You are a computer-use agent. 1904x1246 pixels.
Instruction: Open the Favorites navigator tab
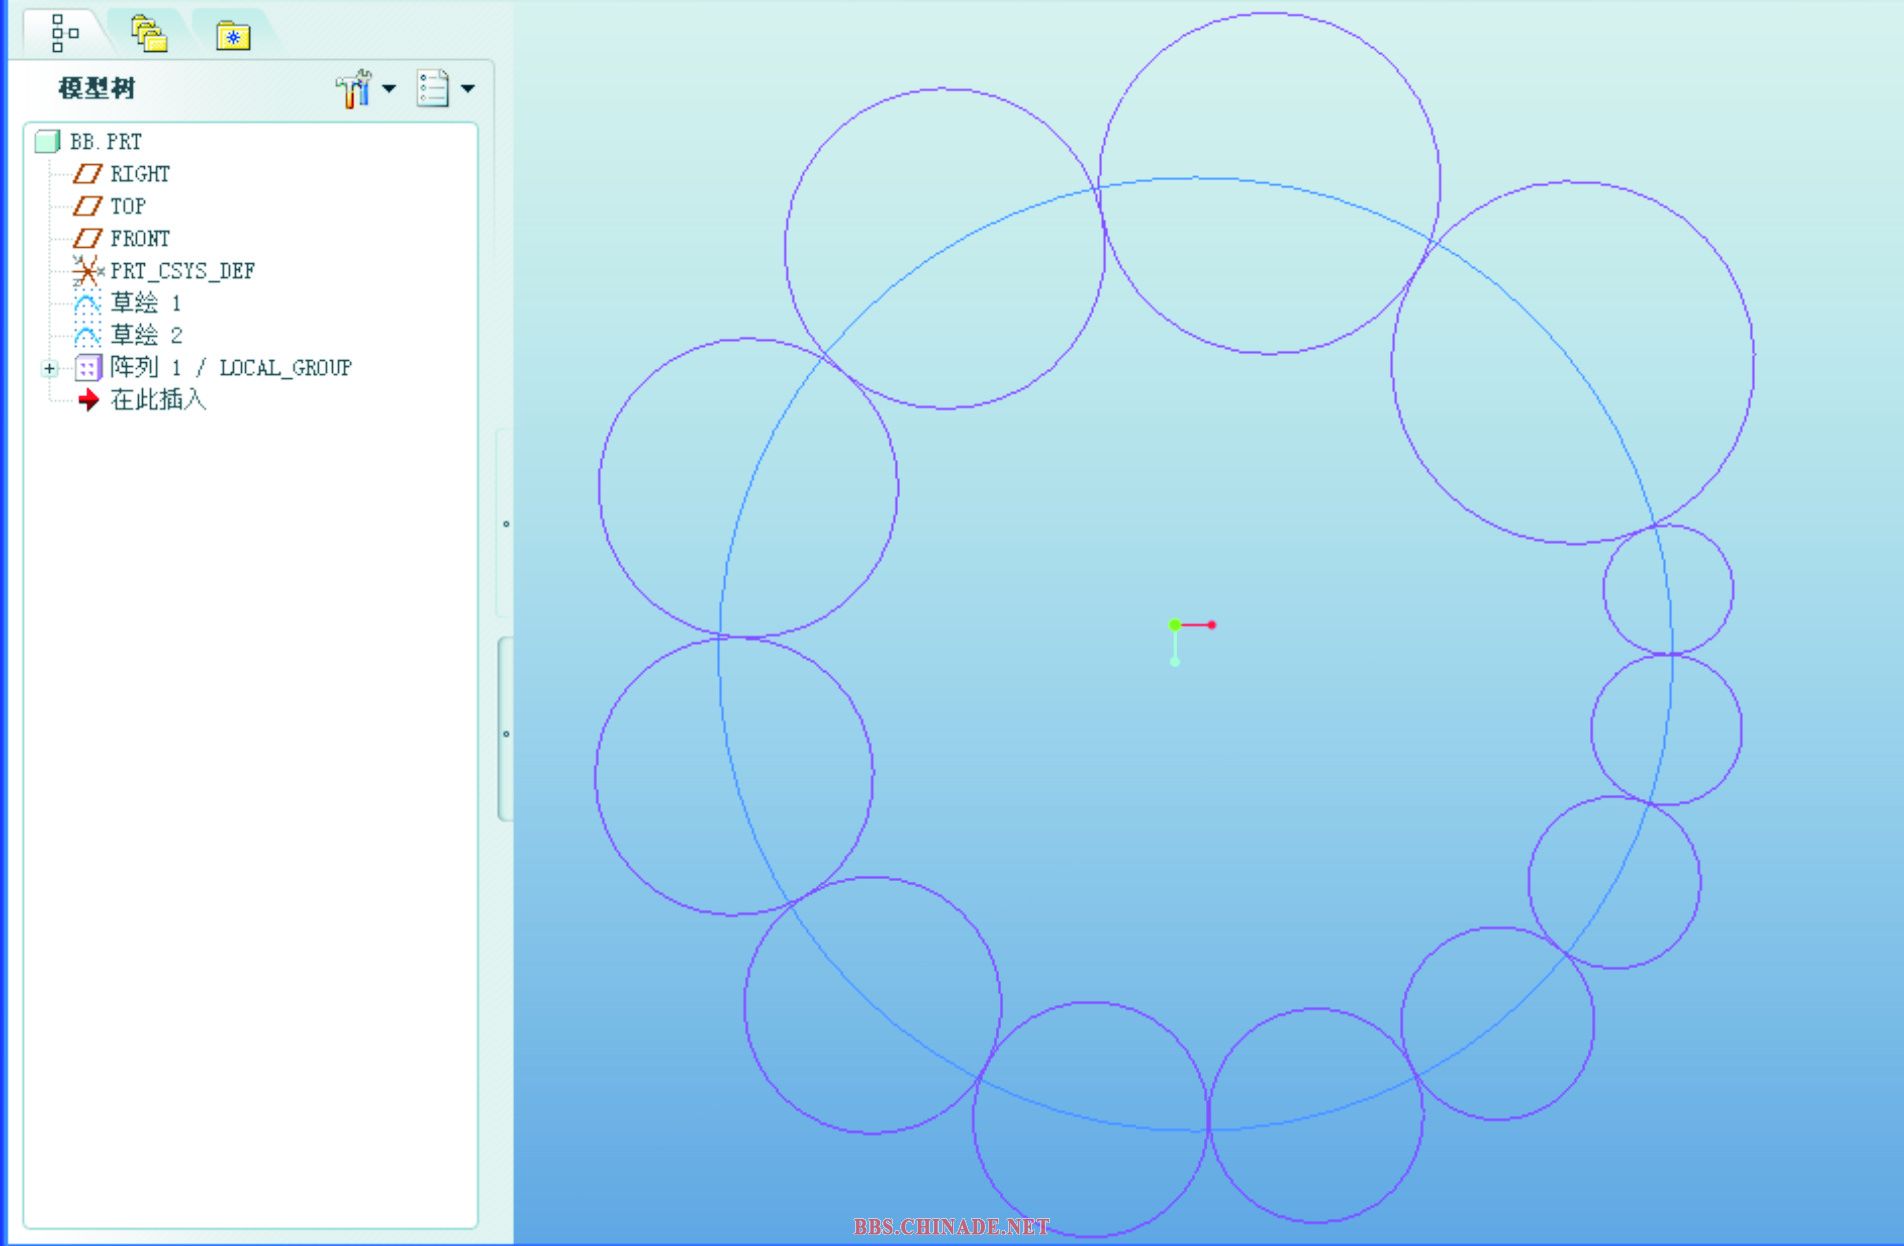[x=232, y=36]
